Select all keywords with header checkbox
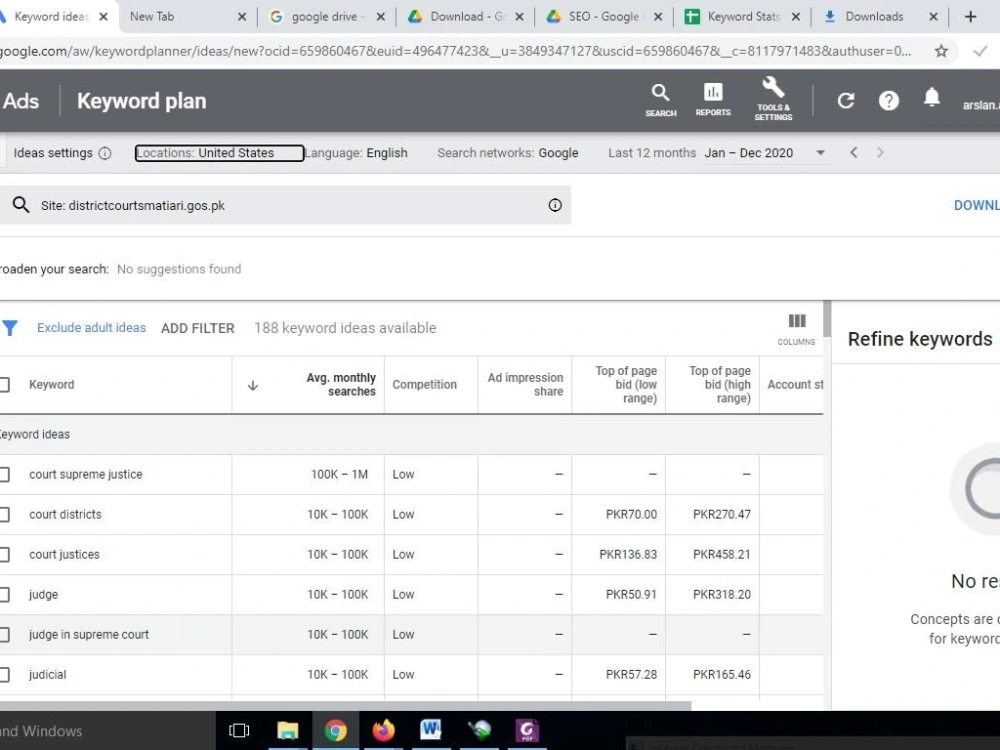 (x=4, y=385)
